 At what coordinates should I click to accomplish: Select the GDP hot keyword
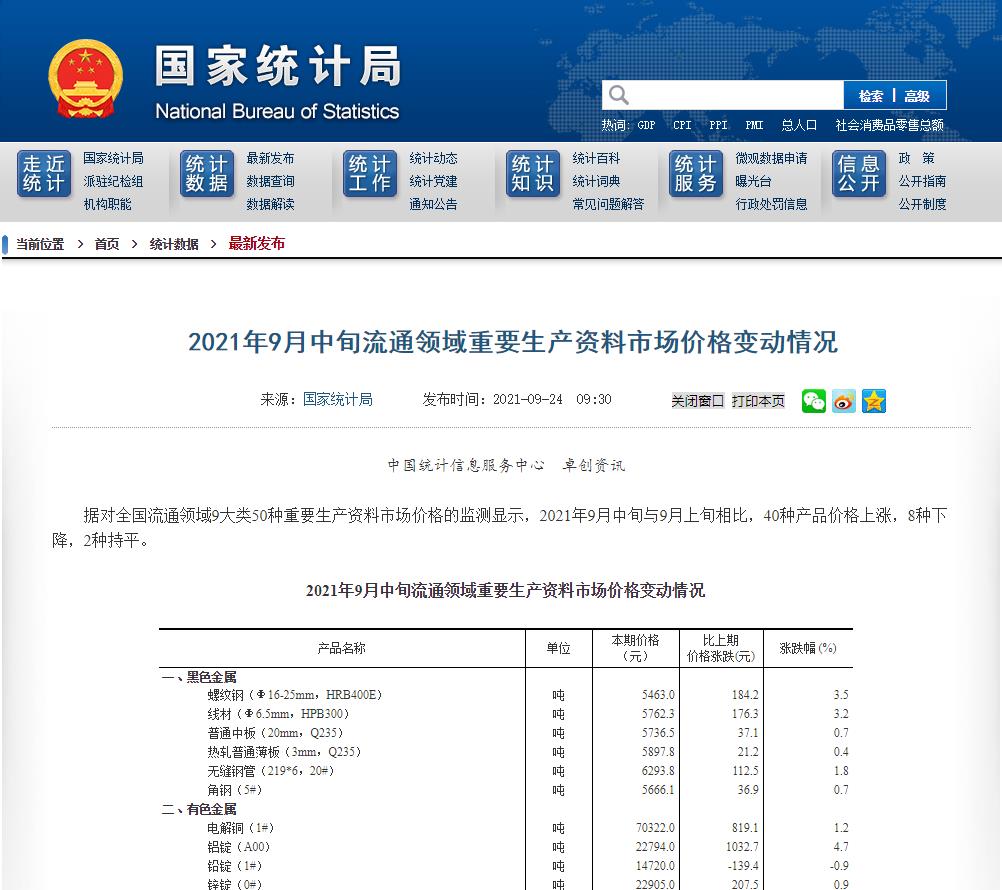pyautogui.click(x=647, y=124)
